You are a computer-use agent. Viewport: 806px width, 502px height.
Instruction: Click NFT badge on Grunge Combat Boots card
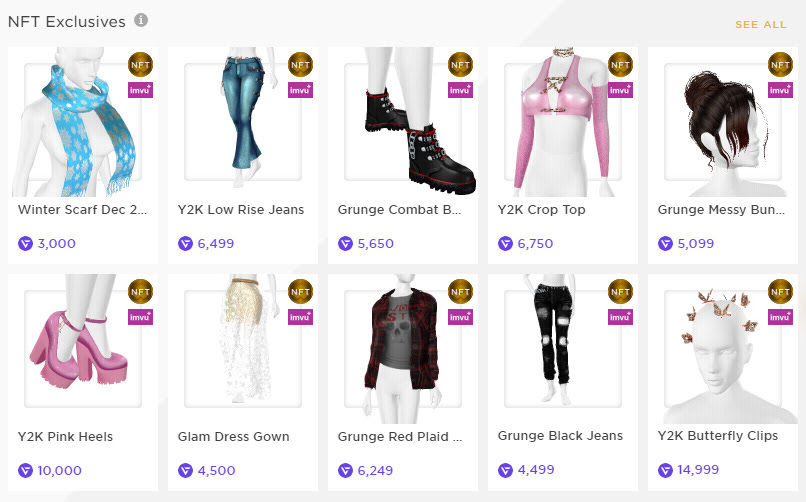tap(460, 65)
